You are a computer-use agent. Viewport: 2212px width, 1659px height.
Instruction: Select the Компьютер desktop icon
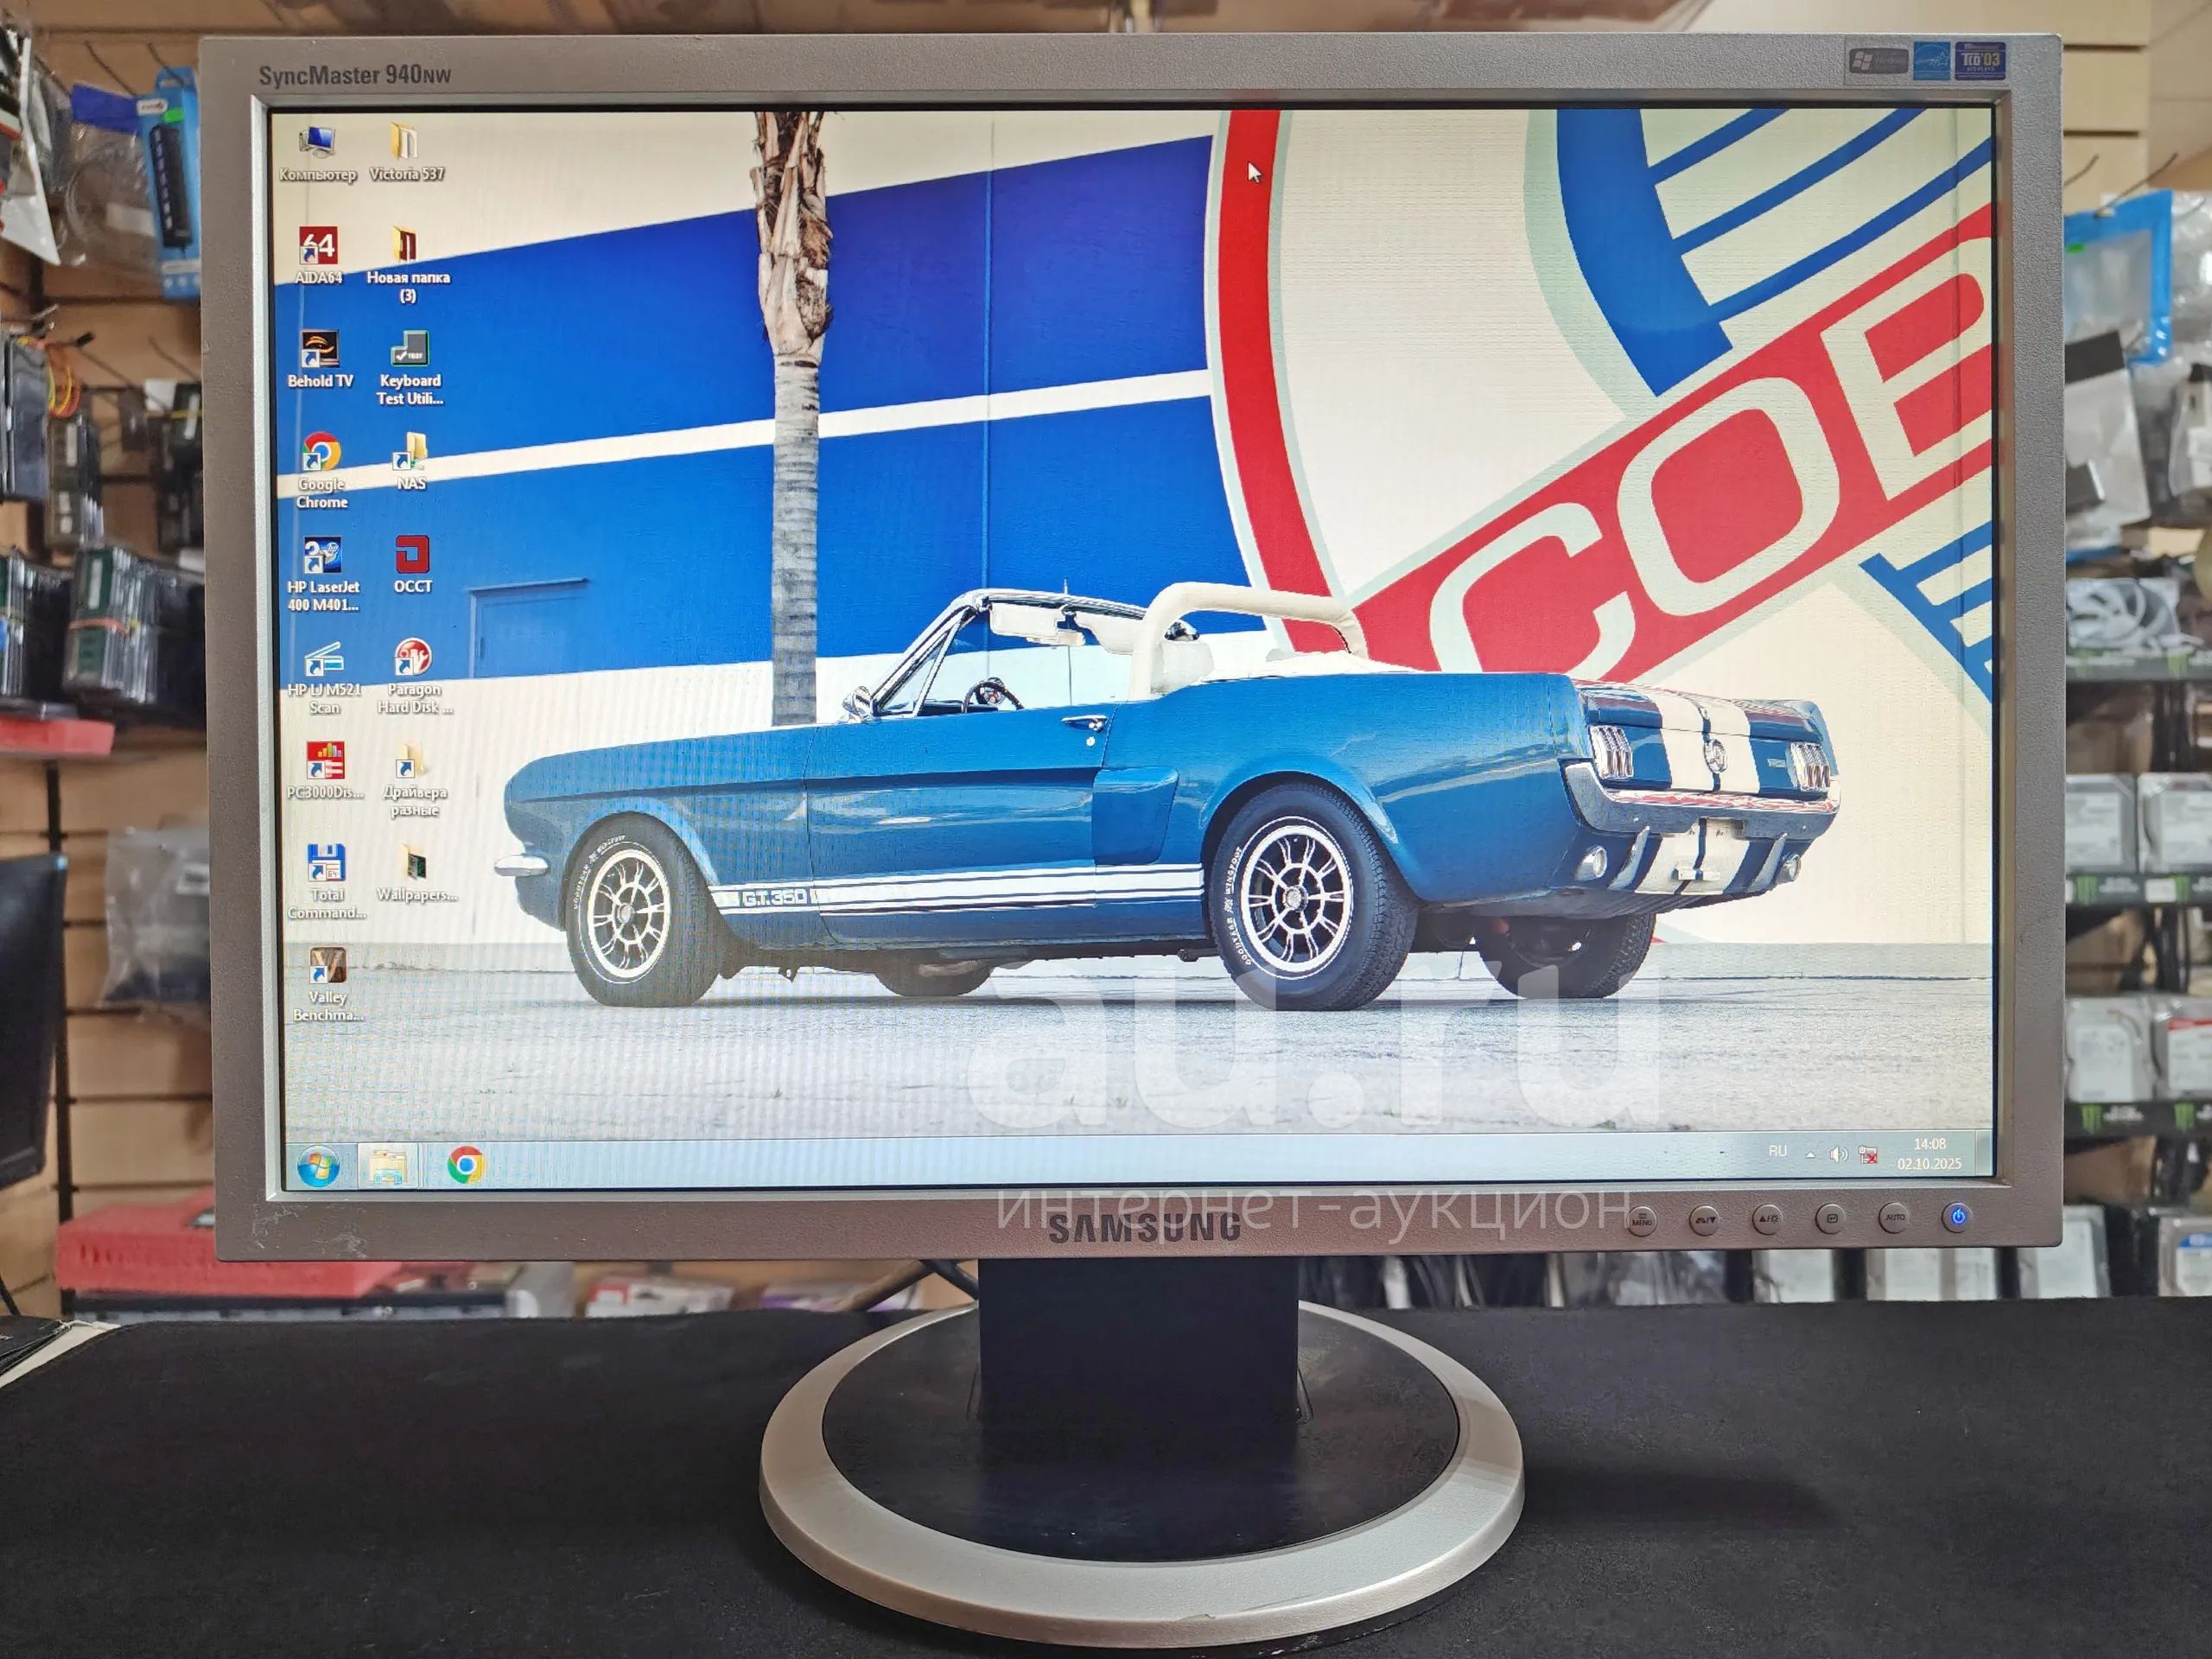click(x=317, y=143)
